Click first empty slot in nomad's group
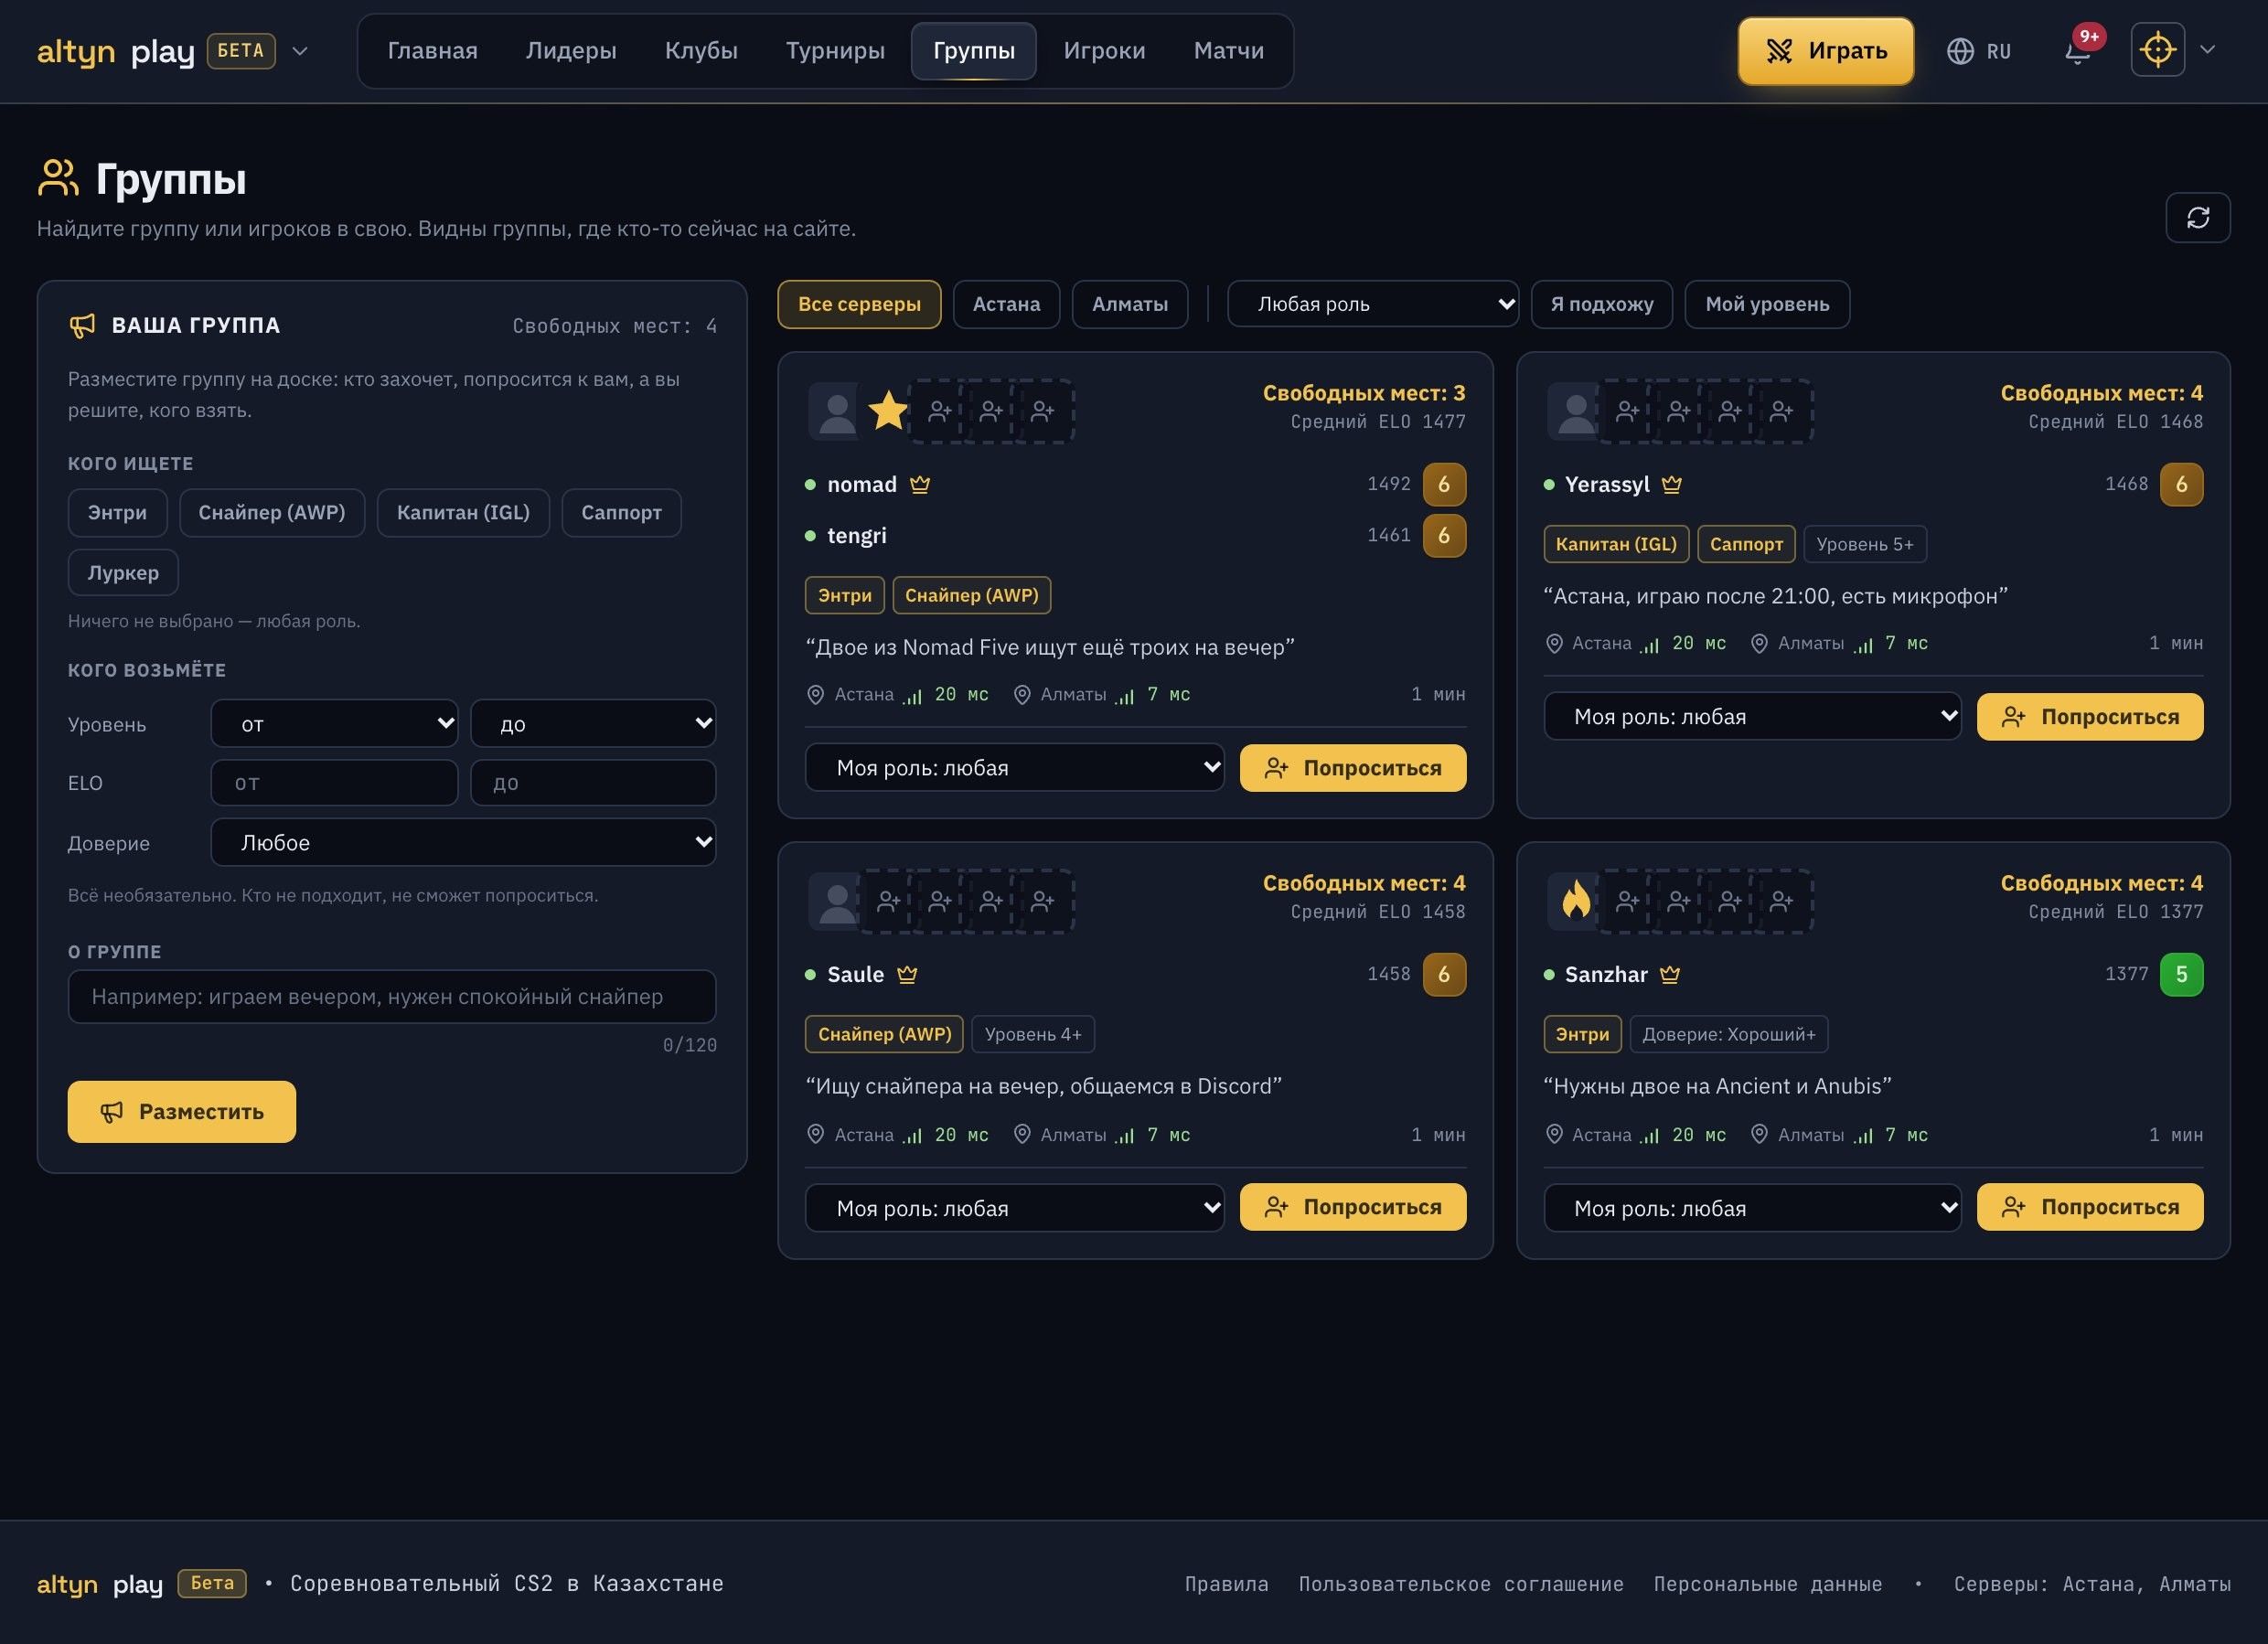 click(x=939, y=411)
